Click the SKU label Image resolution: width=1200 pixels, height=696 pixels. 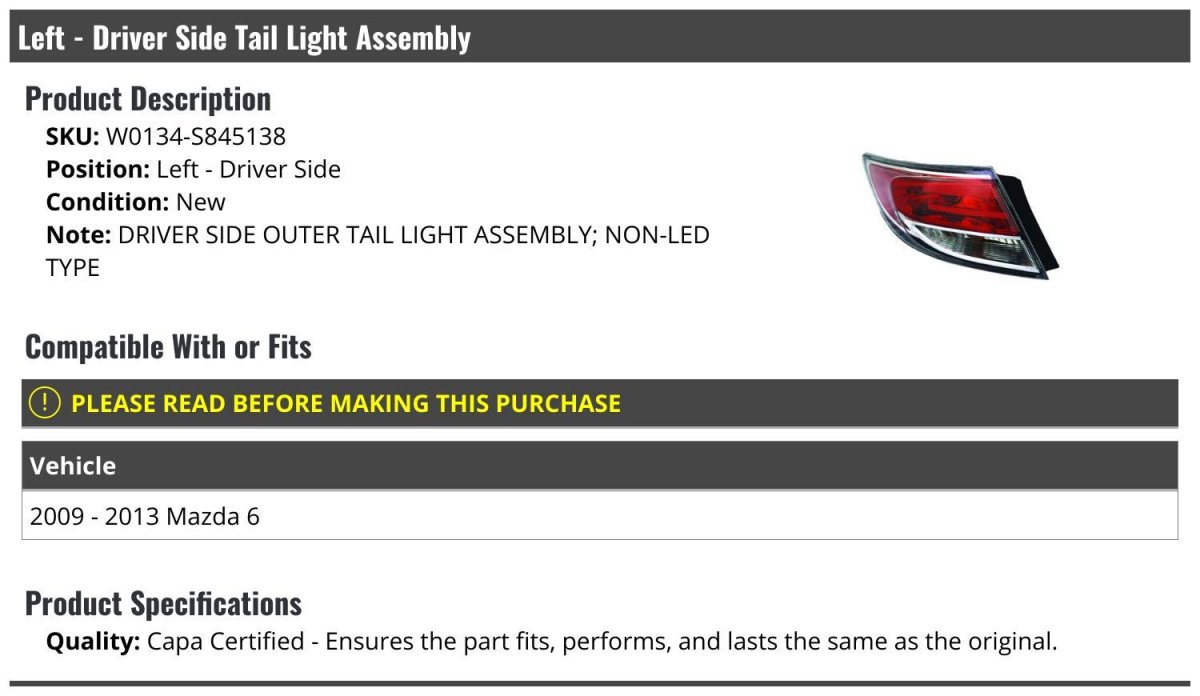click(73, 136)
